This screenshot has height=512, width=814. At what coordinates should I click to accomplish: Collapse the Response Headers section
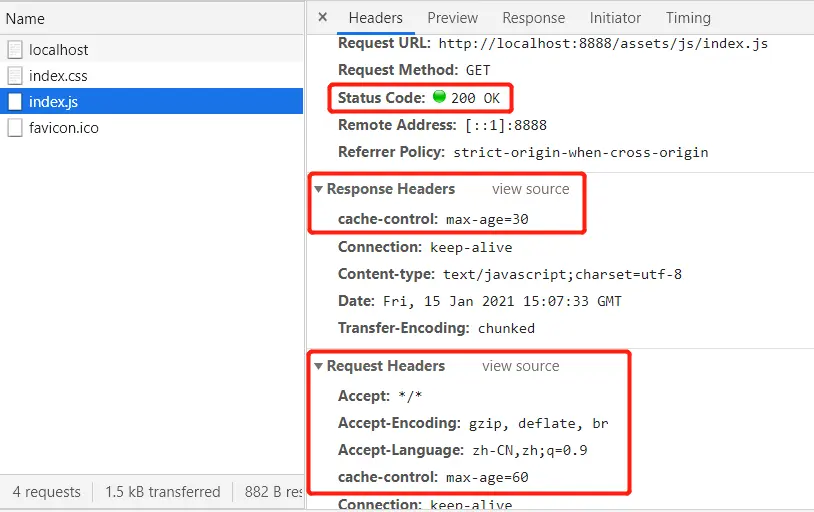pos(319,189)
